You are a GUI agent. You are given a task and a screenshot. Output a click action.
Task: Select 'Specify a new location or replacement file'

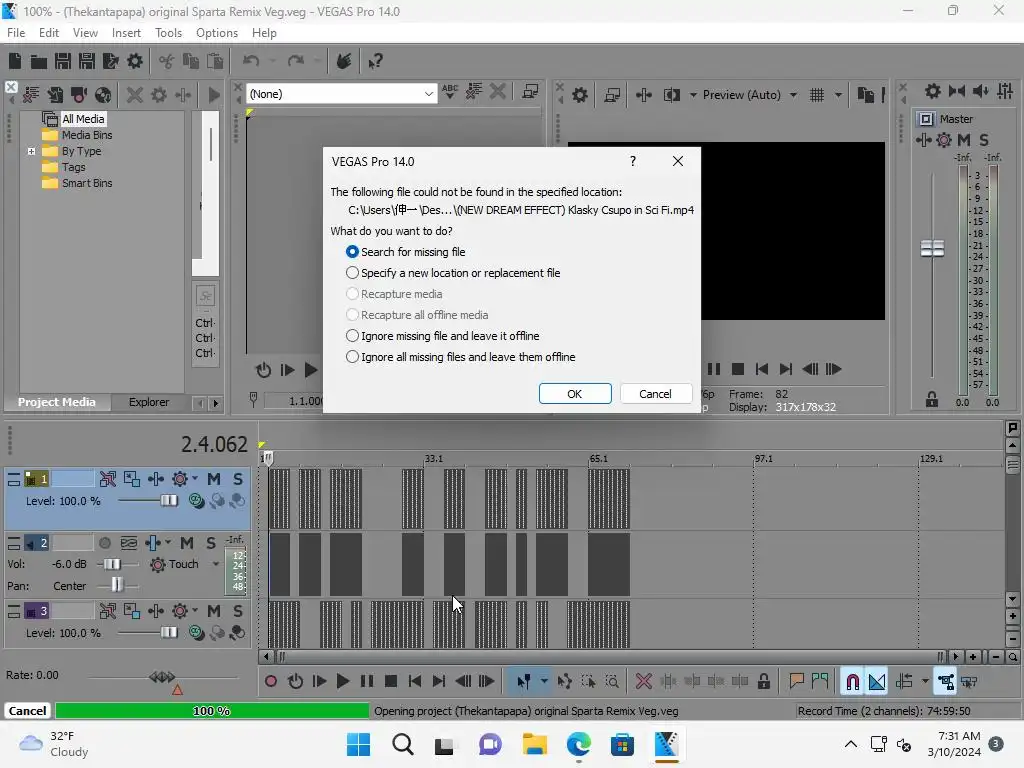click(x=453, y=273)
